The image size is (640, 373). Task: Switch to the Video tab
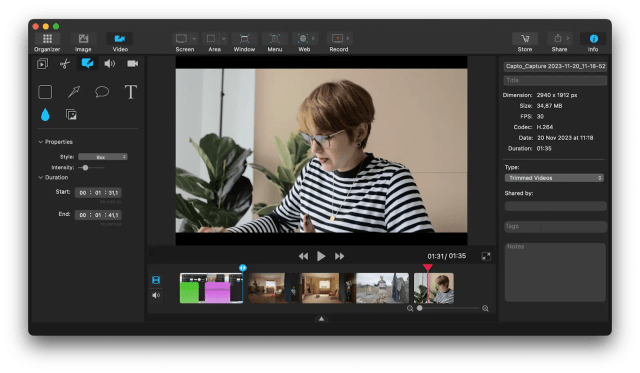pyautogui.click(x=120, y=42)
